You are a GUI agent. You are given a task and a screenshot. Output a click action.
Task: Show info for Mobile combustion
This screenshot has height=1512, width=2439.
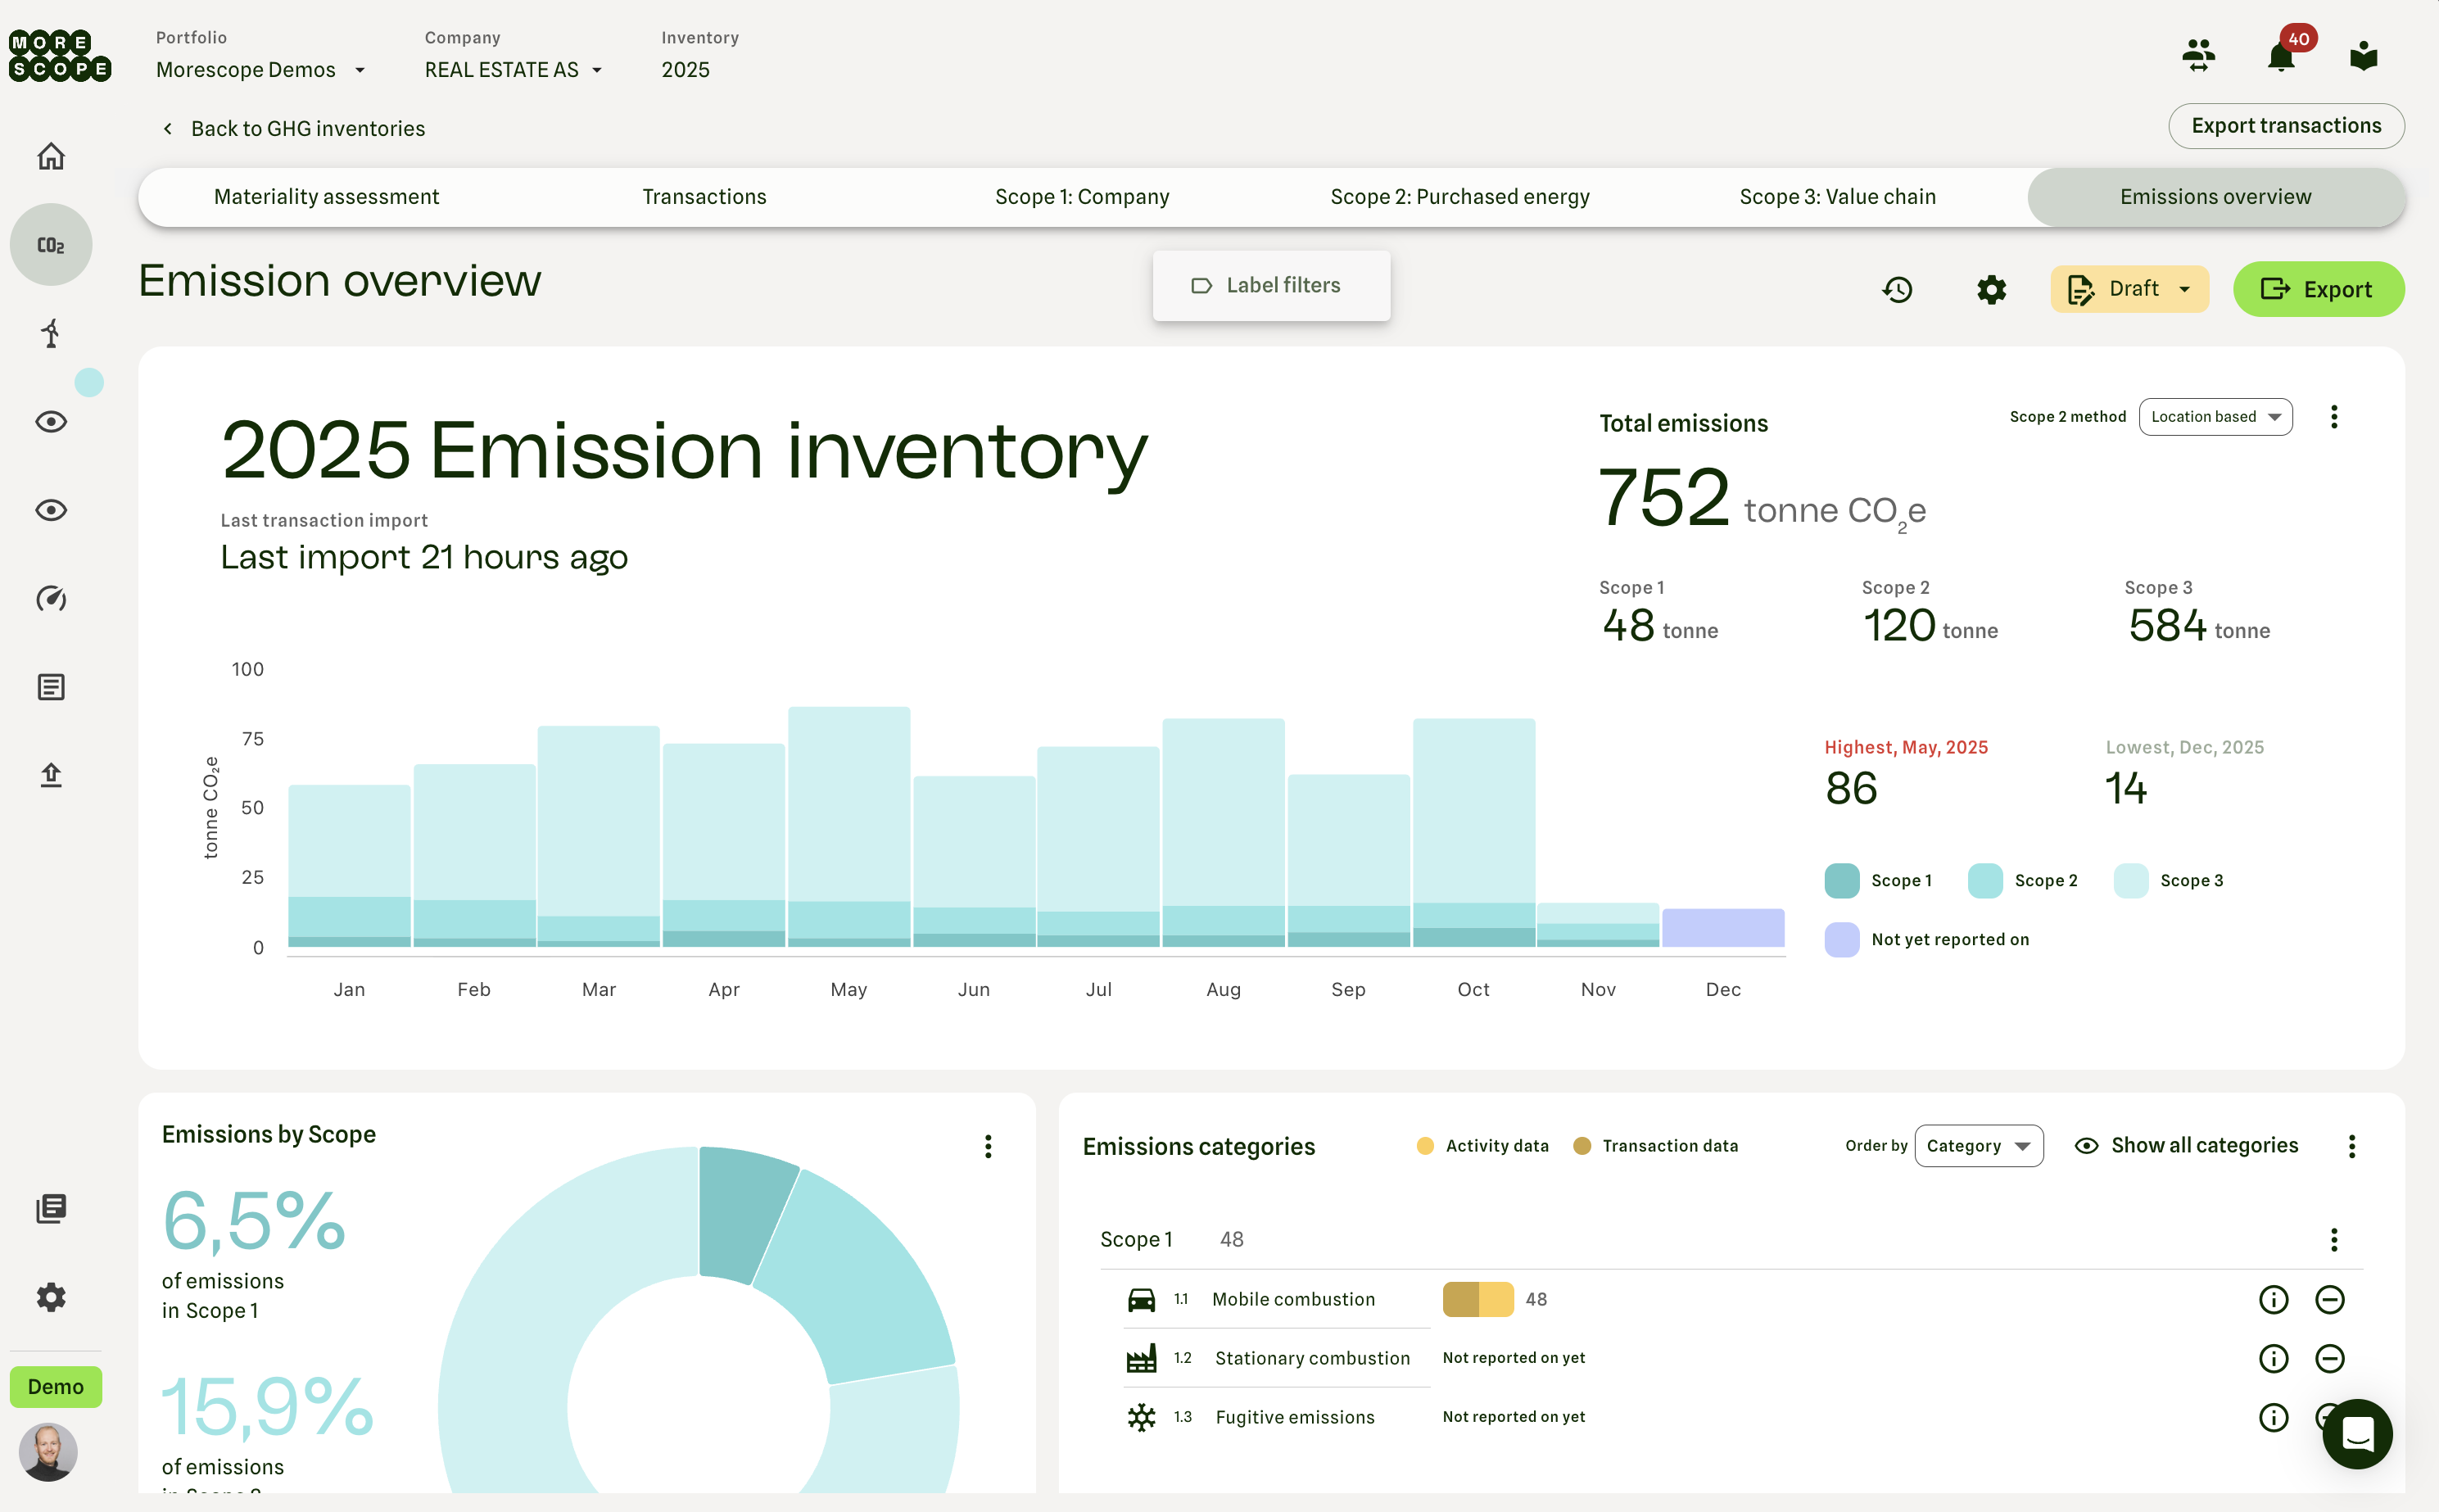[x=2273, y=1299]
